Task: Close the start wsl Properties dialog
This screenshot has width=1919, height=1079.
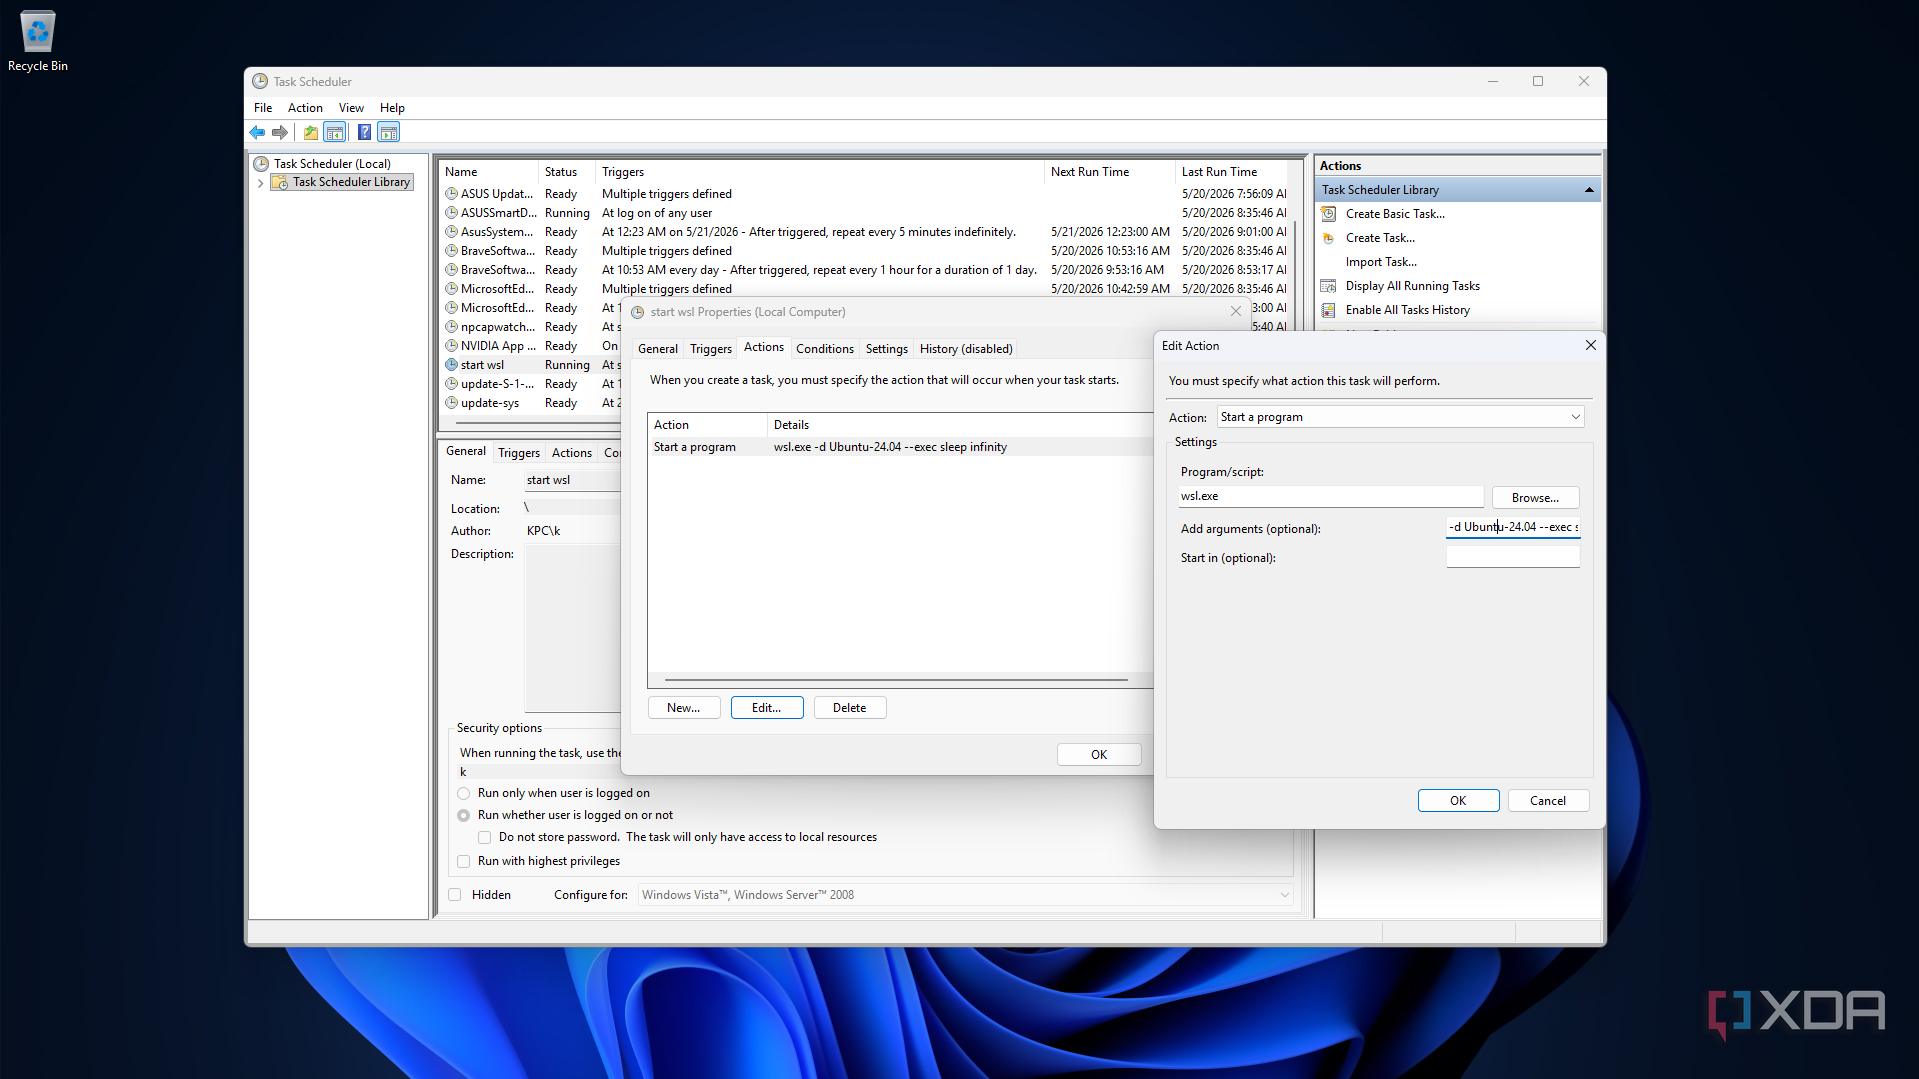Action: (1236, 311)
